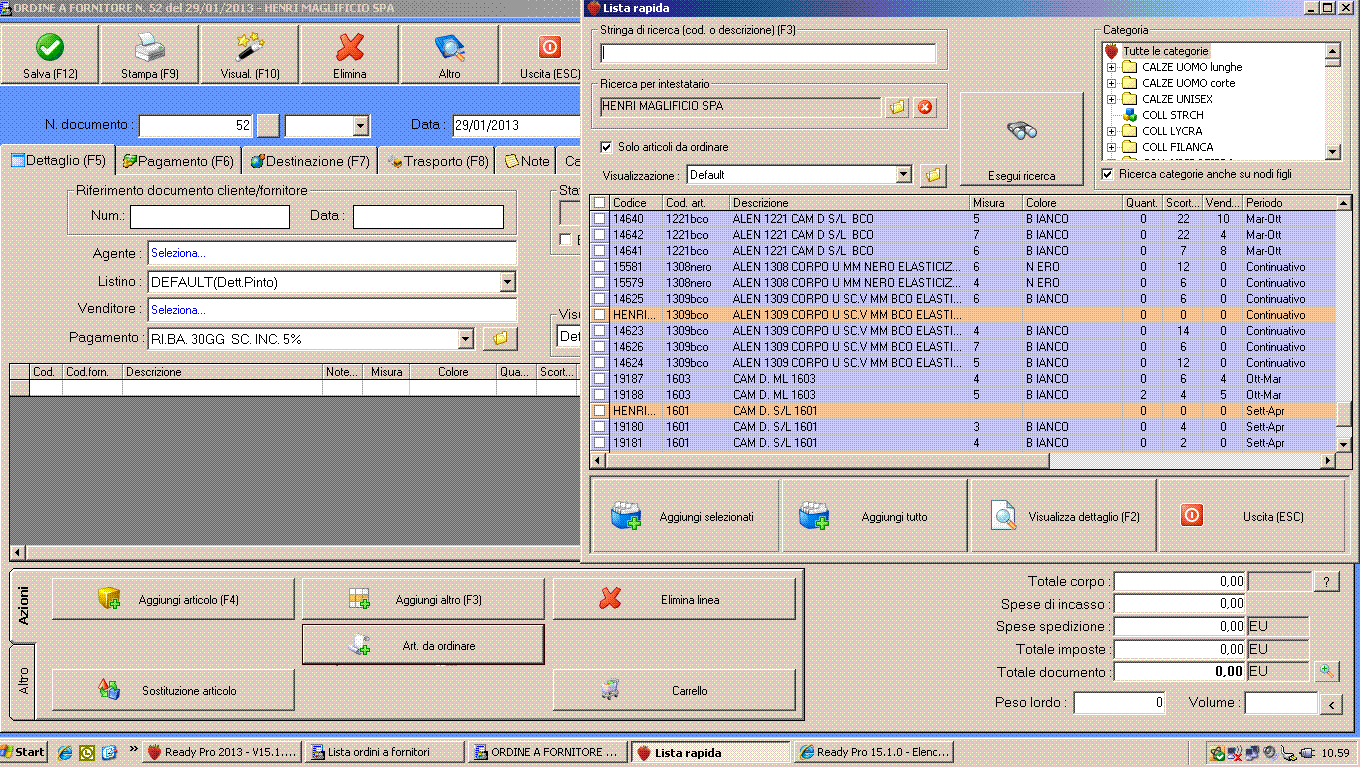
Task: Open the Pagamento RI.BA. dropdown list
Action: [x=464, y=340]
